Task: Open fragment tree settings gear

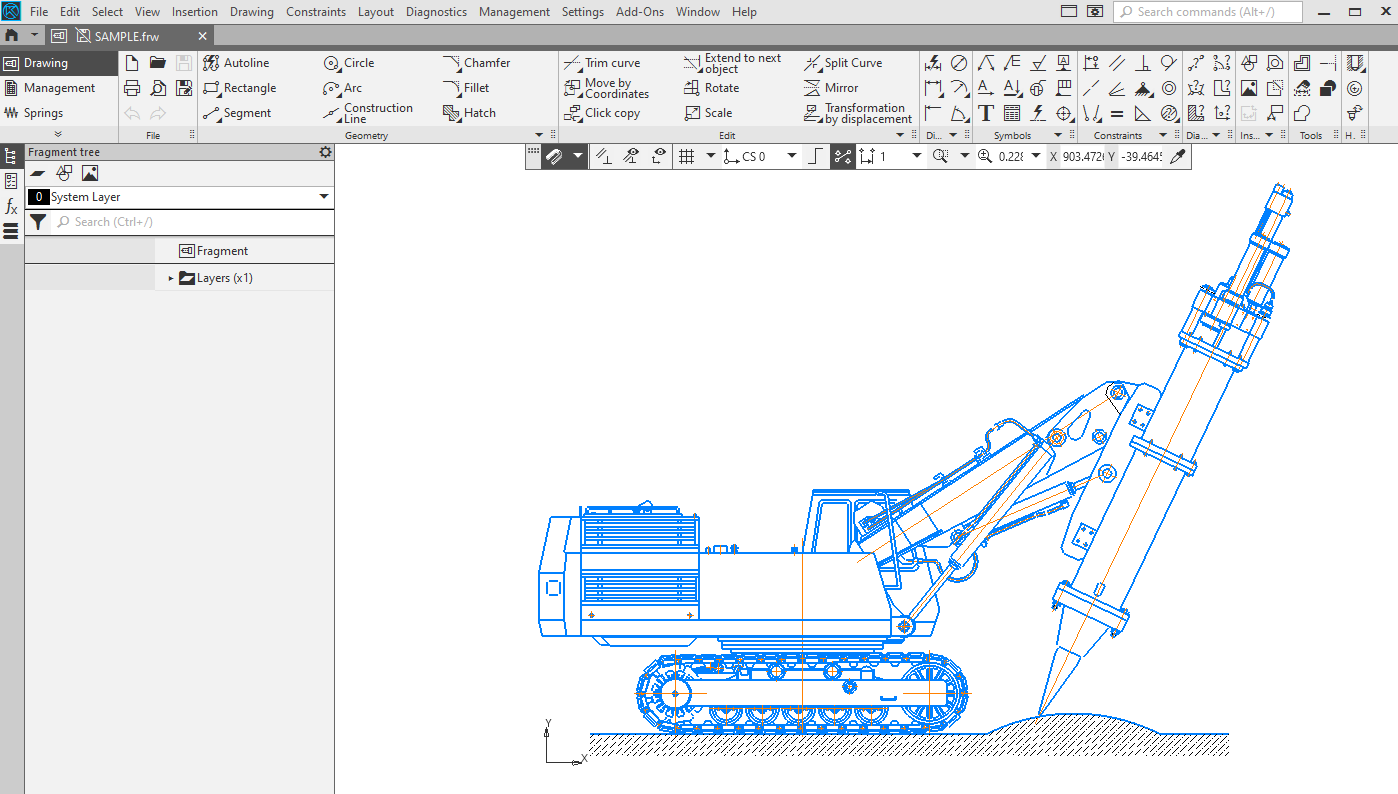Action: click(x=325, y=152)
